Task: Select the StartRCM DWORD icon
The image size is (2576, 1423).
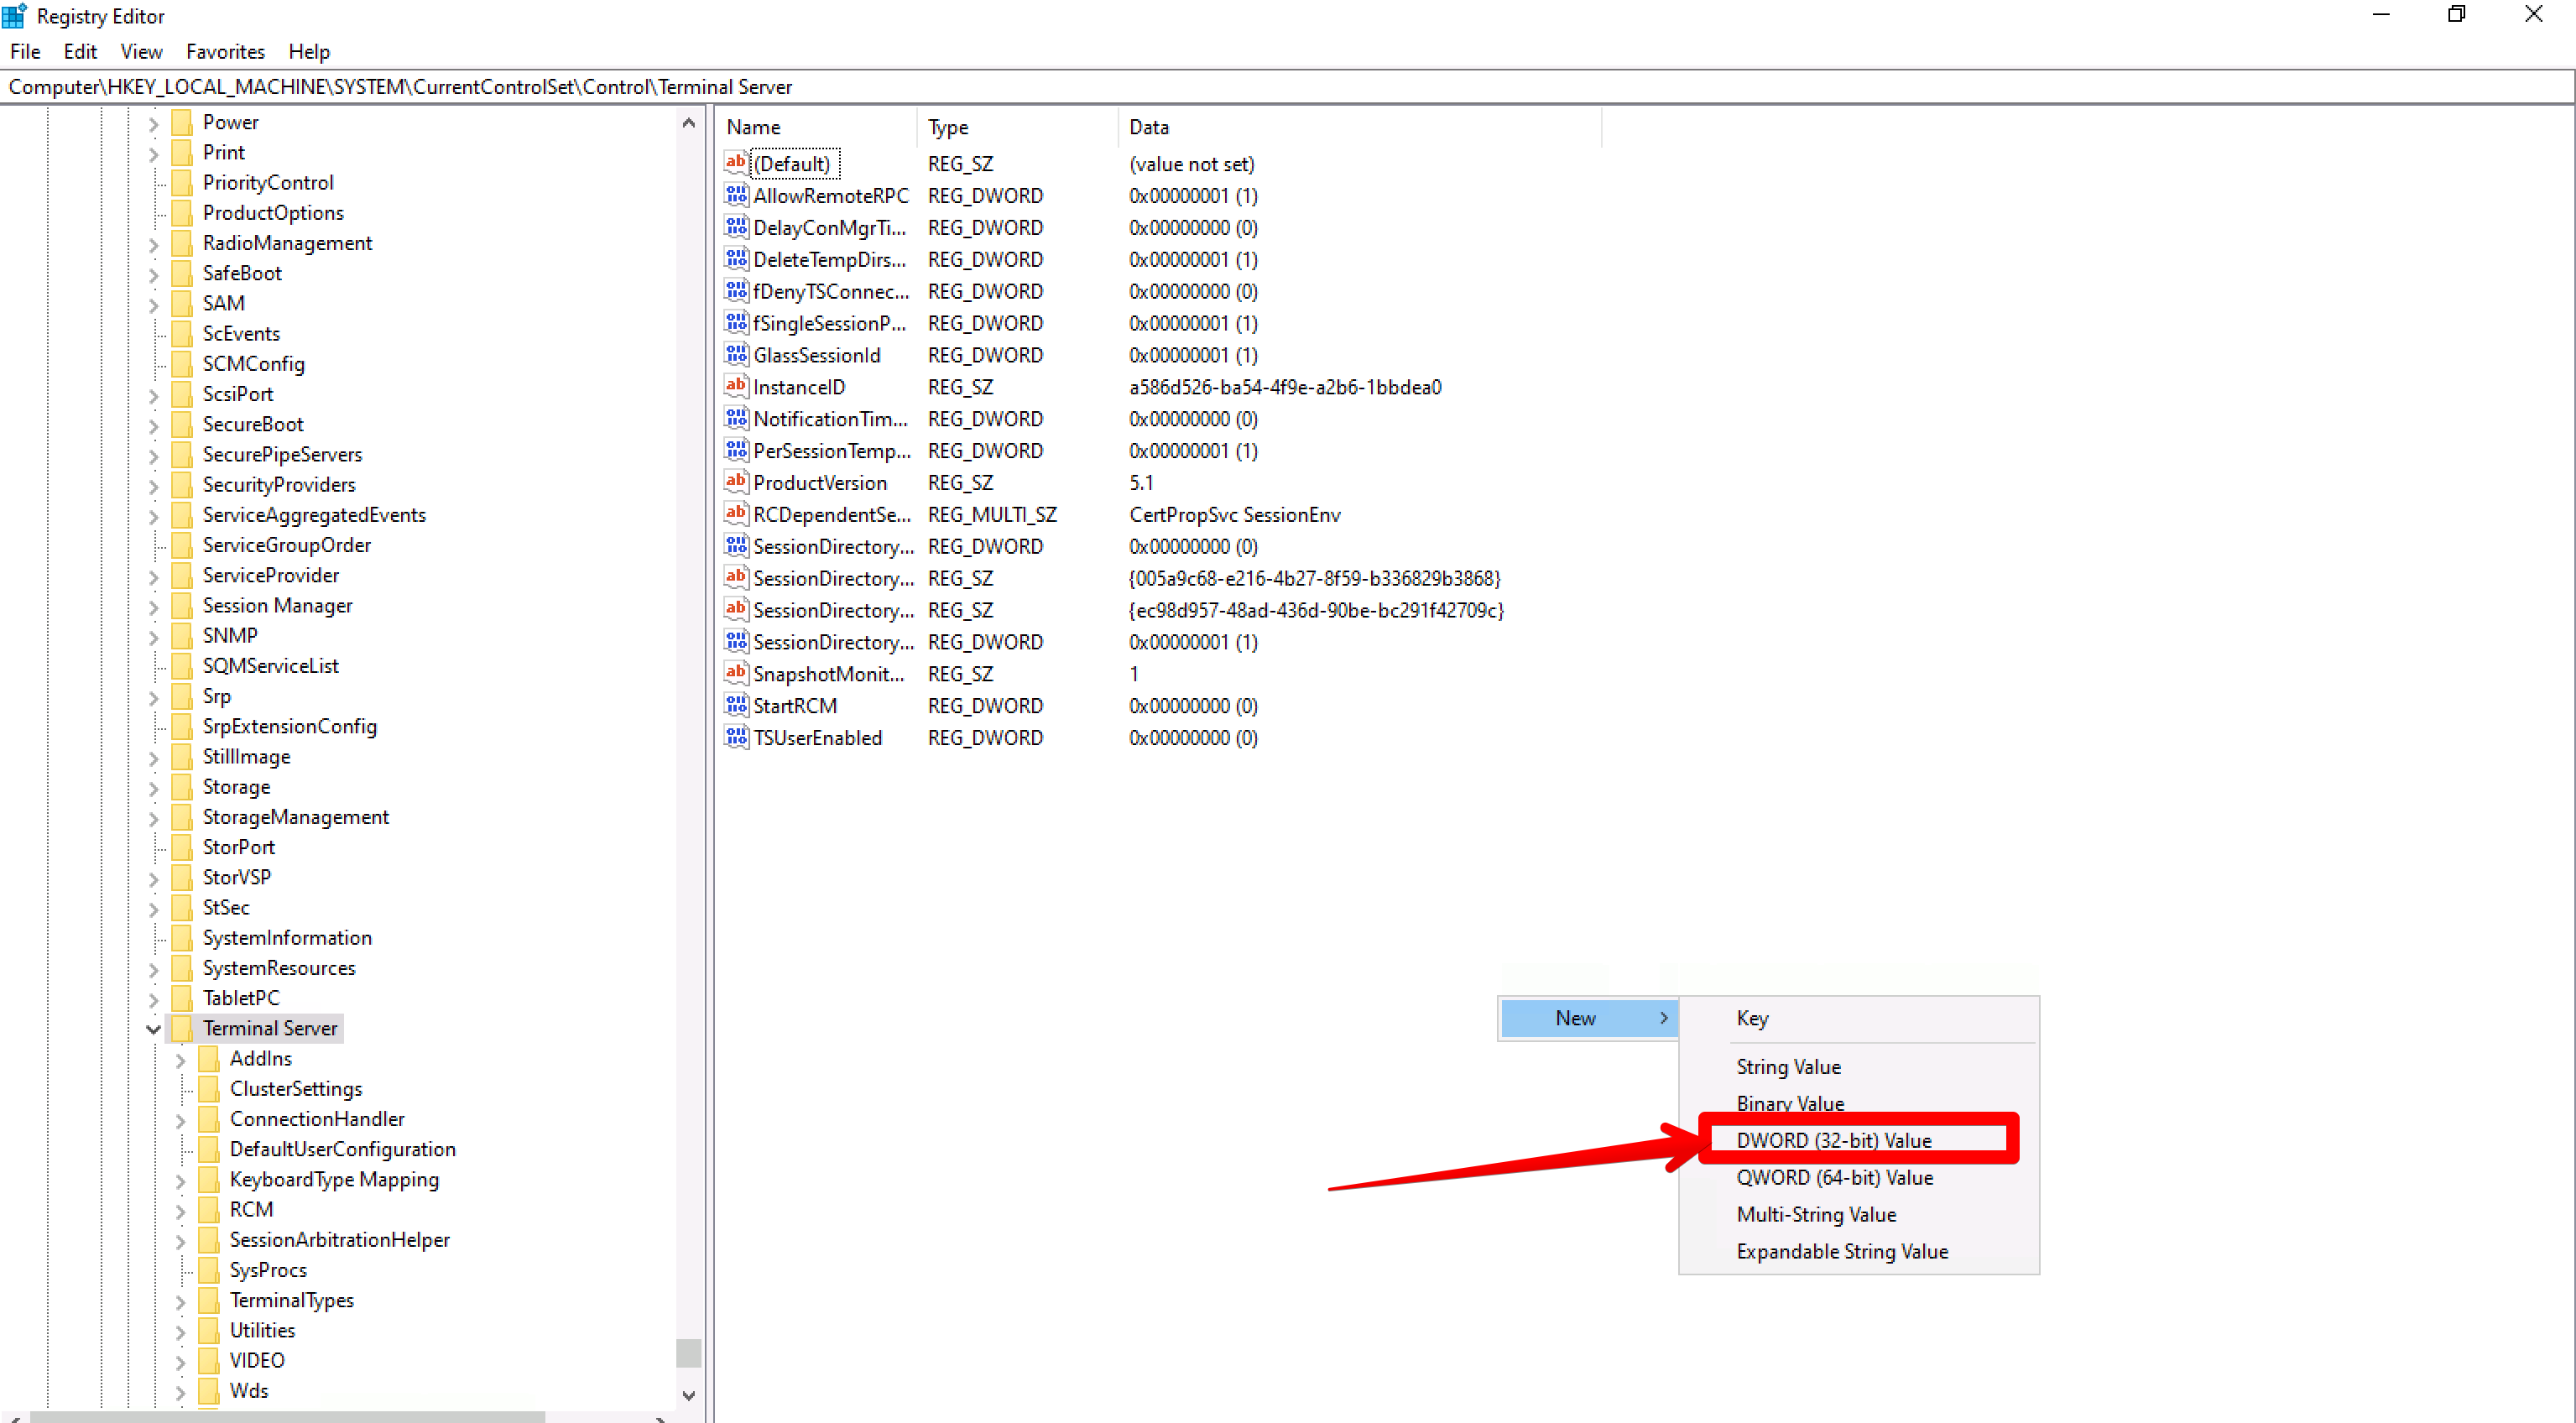Action: click(736, 705)
